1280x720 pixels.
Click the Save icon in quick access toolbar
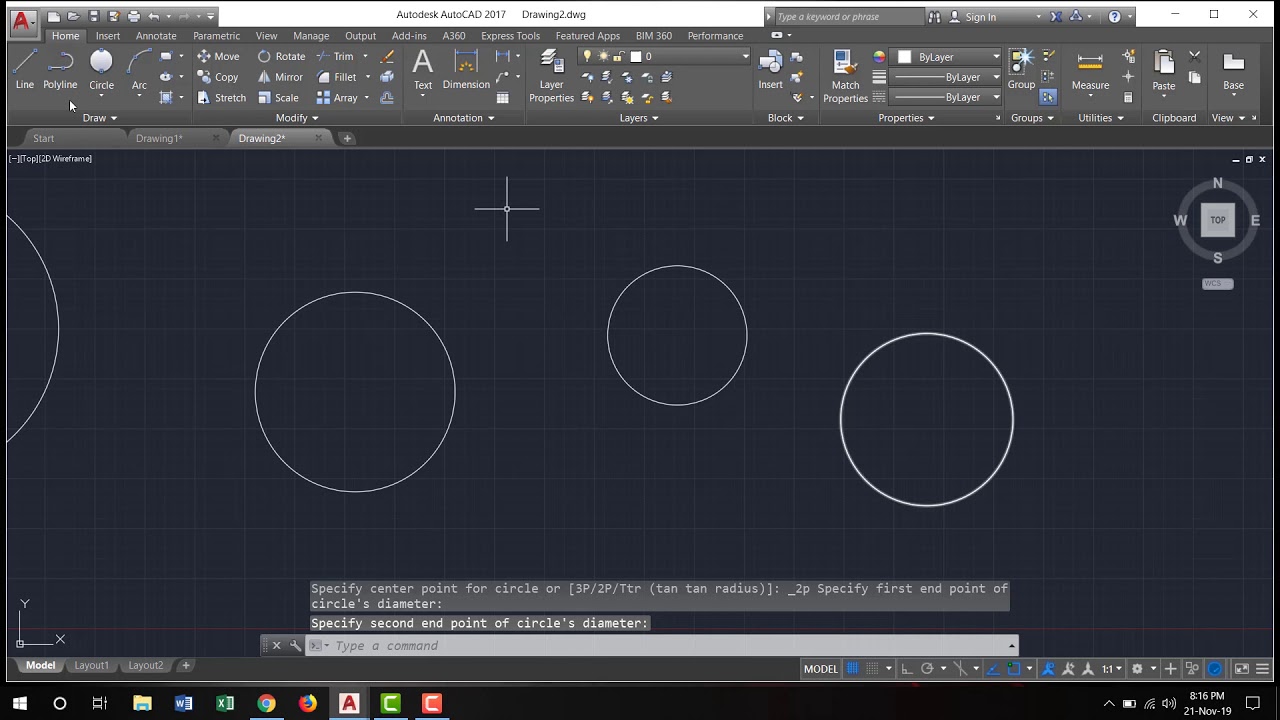pos(93,16)
